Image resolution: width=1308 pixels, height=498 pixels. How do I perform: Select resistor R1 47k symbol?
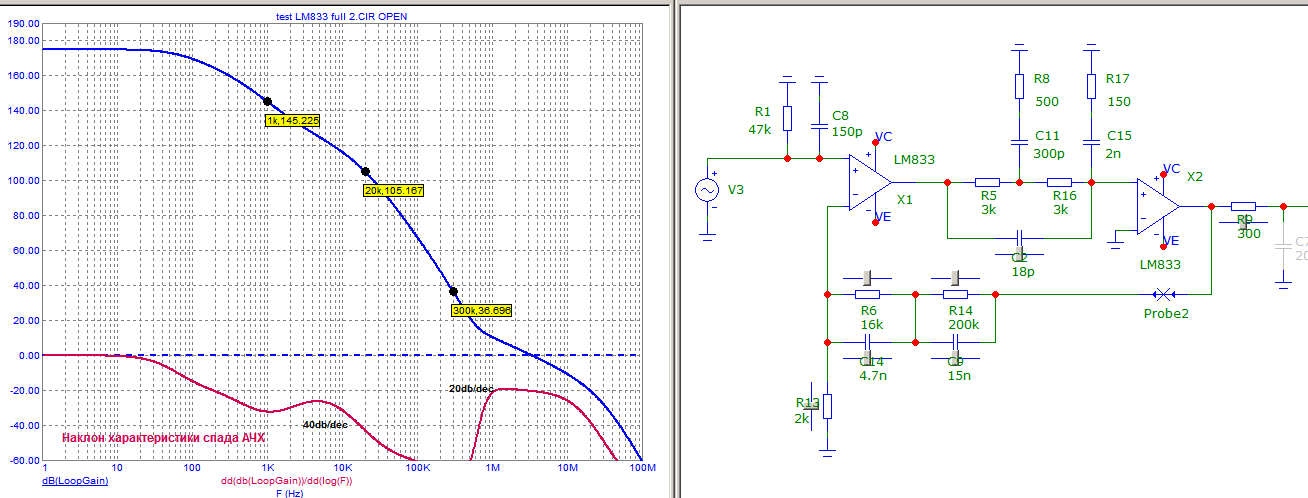click(x=788, y=119)
